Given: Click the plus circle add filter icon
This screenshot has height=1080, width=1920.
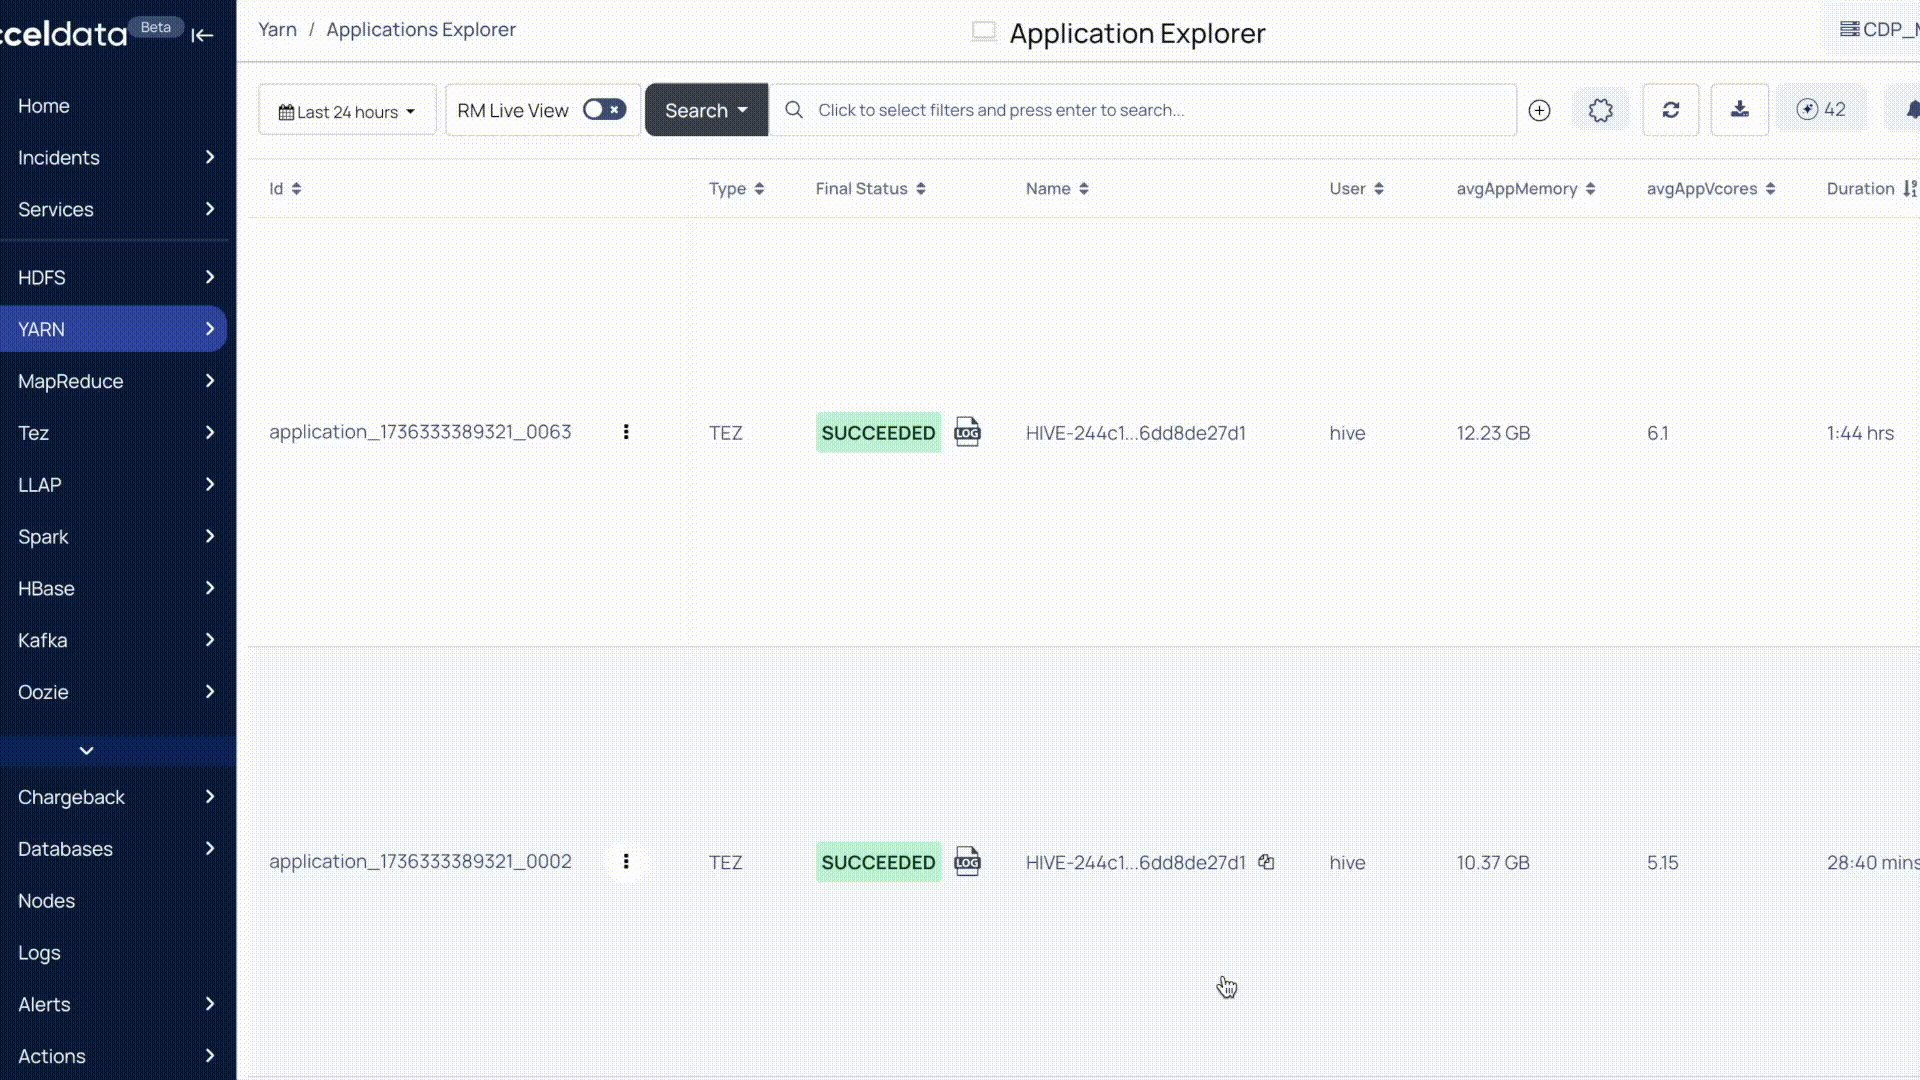Looking at the screenshot, I should pos(1539,110).
